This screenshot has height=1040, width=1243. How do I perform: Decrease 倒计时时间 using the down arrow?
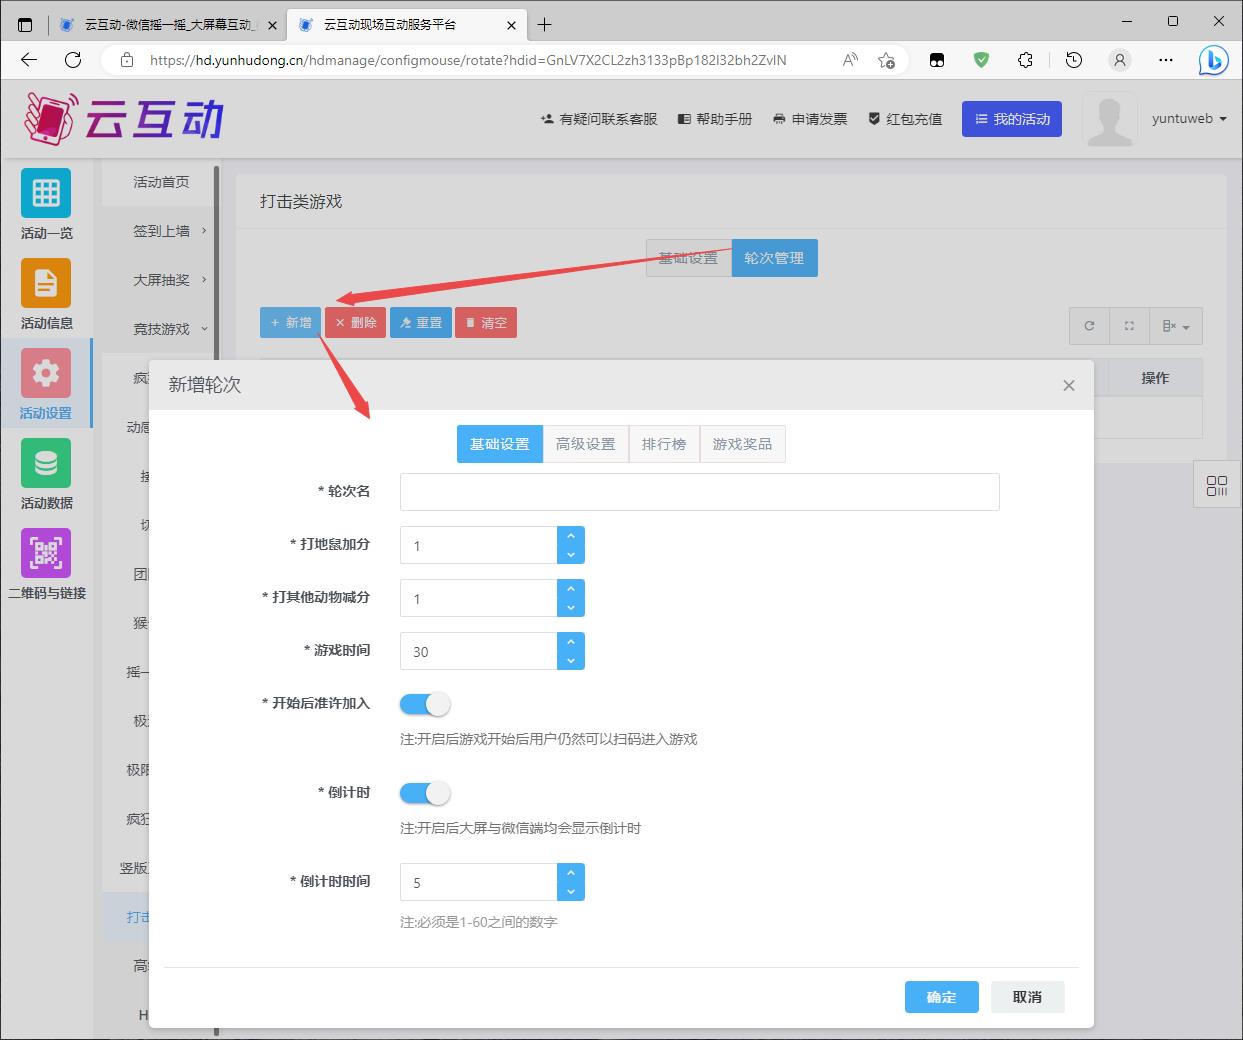(x=571, y=892)
